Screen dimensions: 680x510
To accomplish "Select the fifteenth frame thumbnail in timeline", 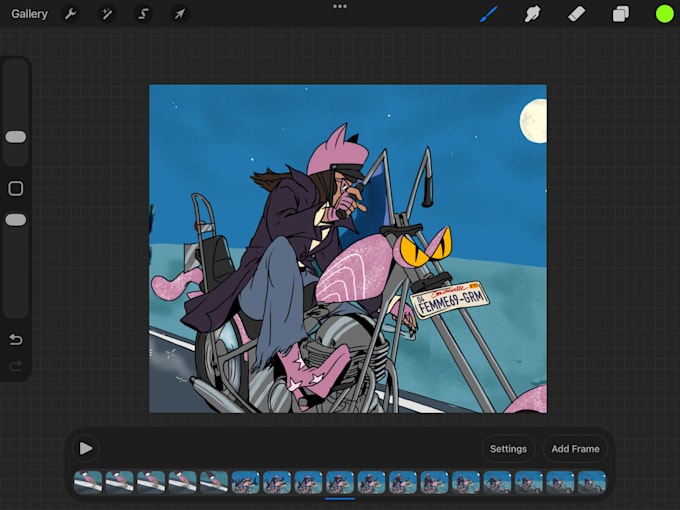I will (529, 482).
